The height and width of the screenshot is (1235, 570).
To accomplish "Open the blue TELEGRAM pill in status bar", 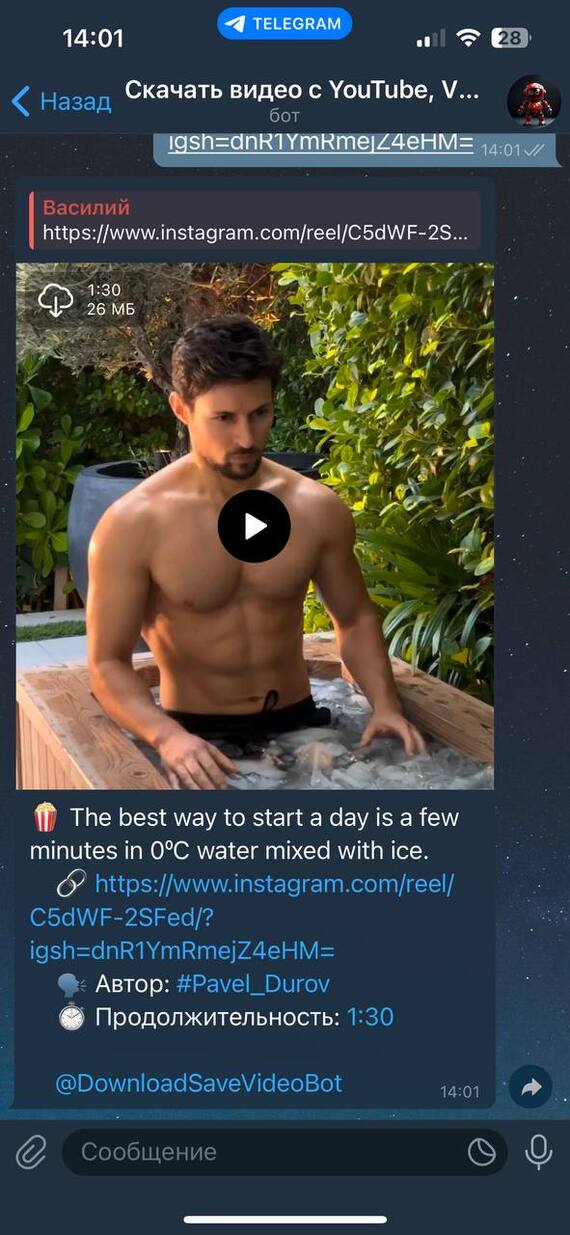I will pos(285,24).
